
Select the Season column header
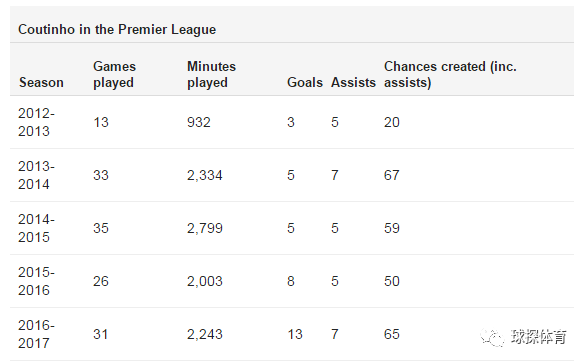(x=41, y=82)
